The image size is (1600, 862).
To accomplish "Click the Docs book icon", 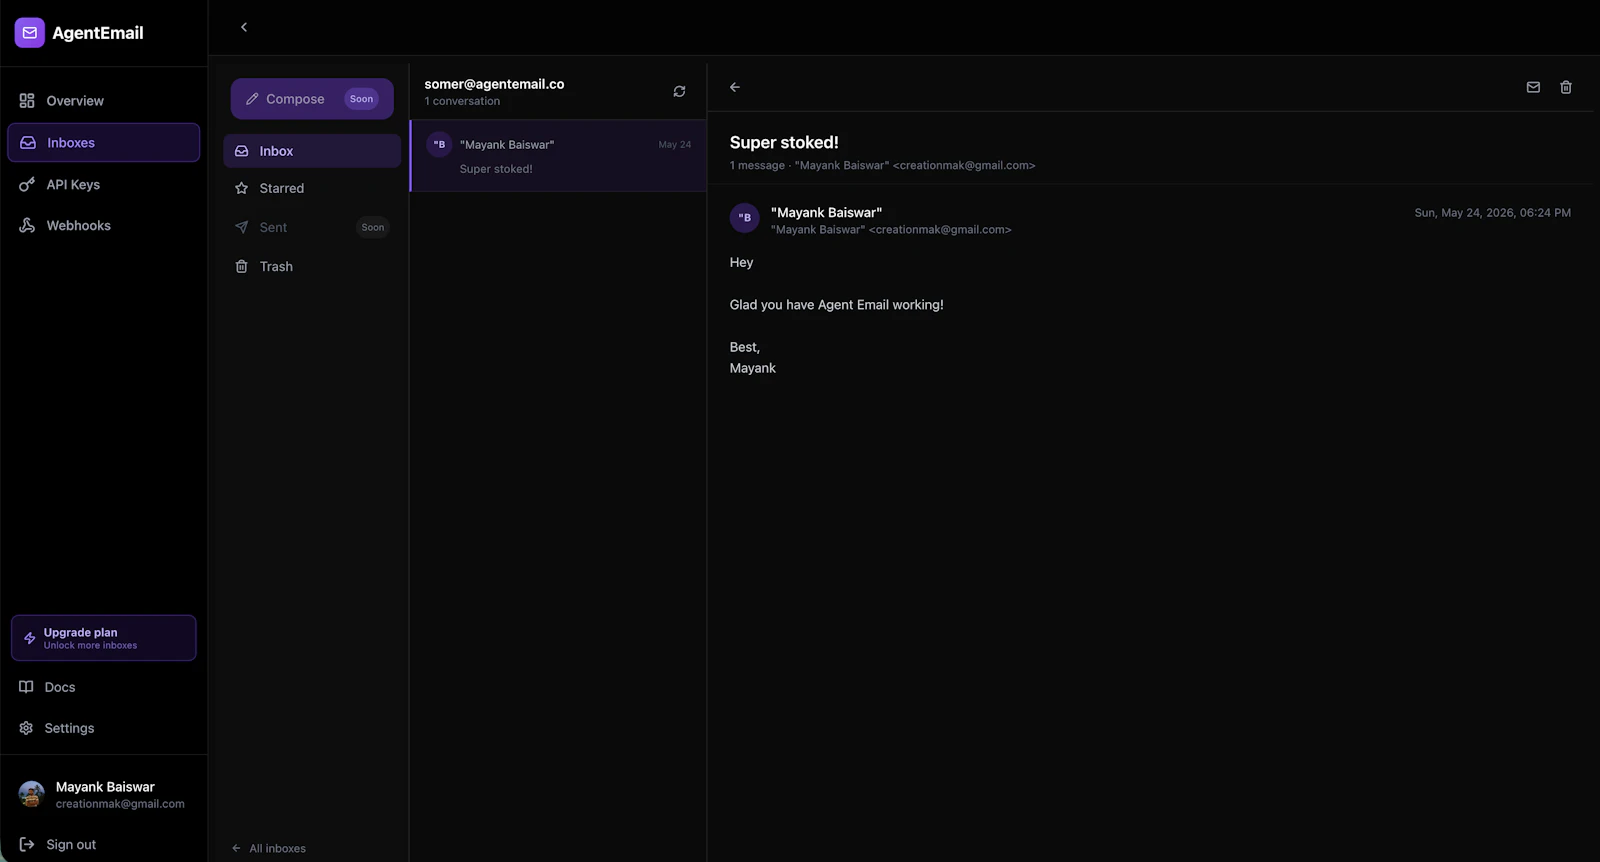I will click(26, 687).
